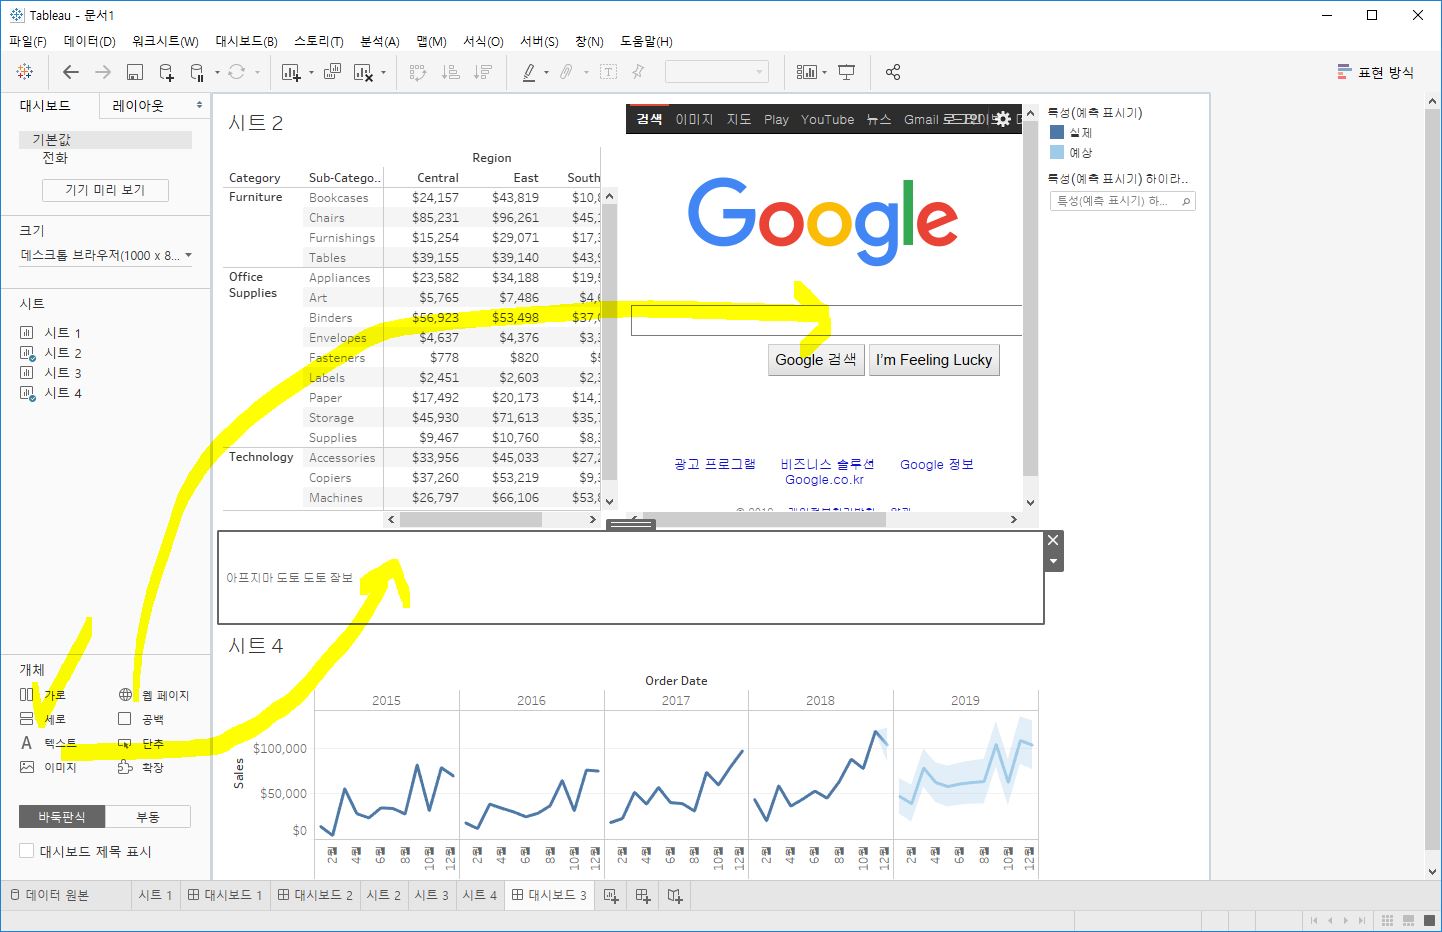Viewport: 1442px width, 932px height.
Task: Select the 공백 blank object
Action: tap(141, 719)
